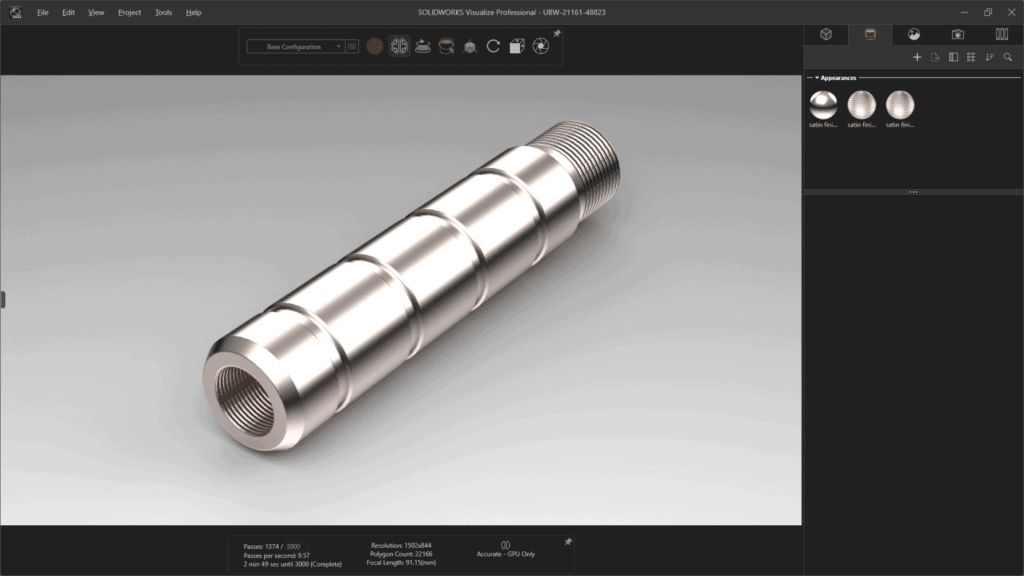Switch the appearance palette to grid view

(x=971, y=57)
